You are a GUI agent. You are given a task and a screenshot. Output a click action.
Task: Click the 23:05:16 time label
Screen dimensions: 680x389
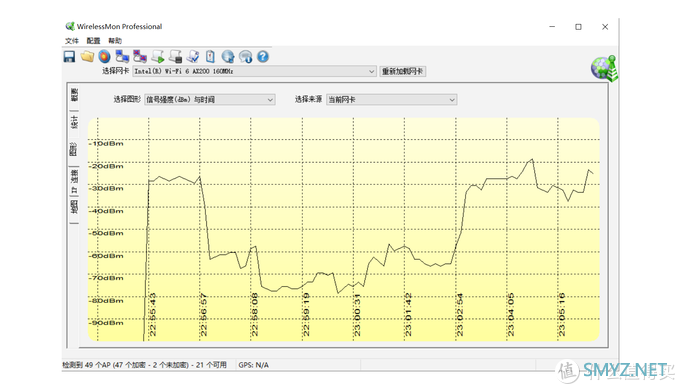point(562,314)
